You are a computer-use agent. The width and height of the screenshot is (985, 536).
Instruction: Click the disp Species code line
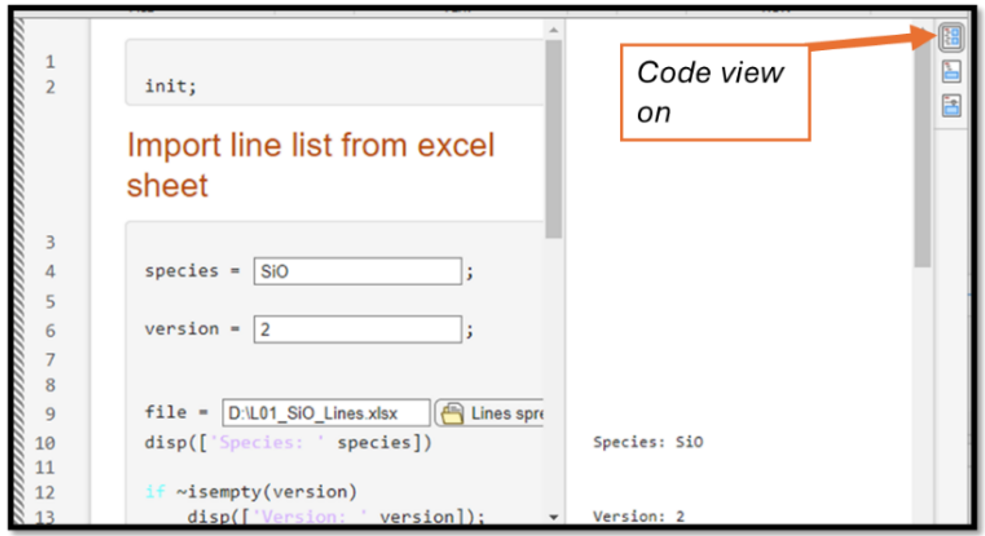point(288,442)
